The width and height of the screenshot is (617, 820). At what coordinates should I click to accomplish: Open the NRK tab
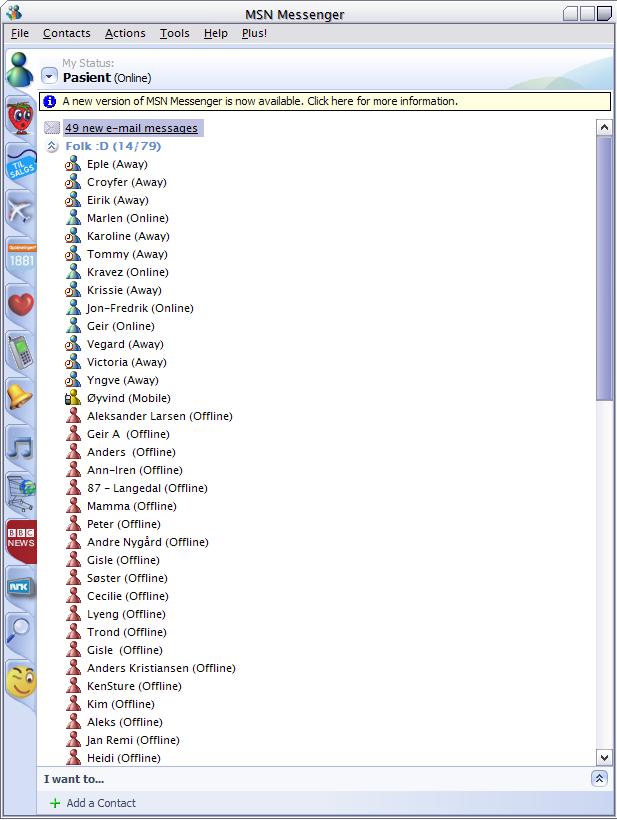21,586
